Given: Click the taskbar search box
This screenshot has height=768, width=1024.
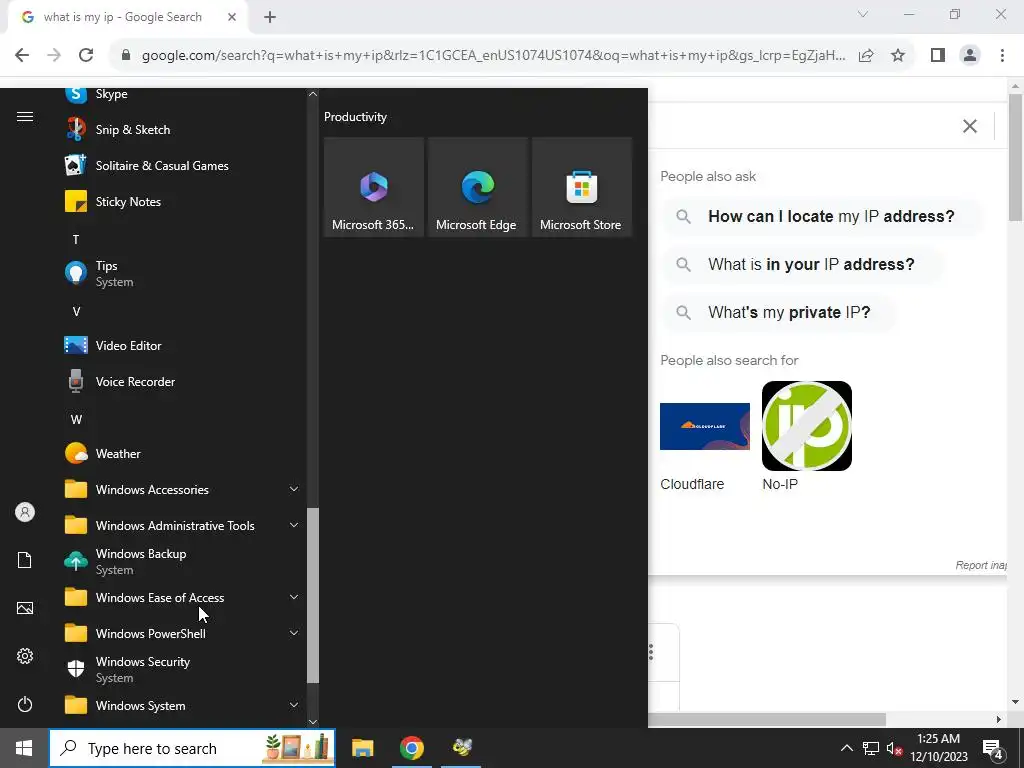Looking at the screenshot, I should coord(193,748).
